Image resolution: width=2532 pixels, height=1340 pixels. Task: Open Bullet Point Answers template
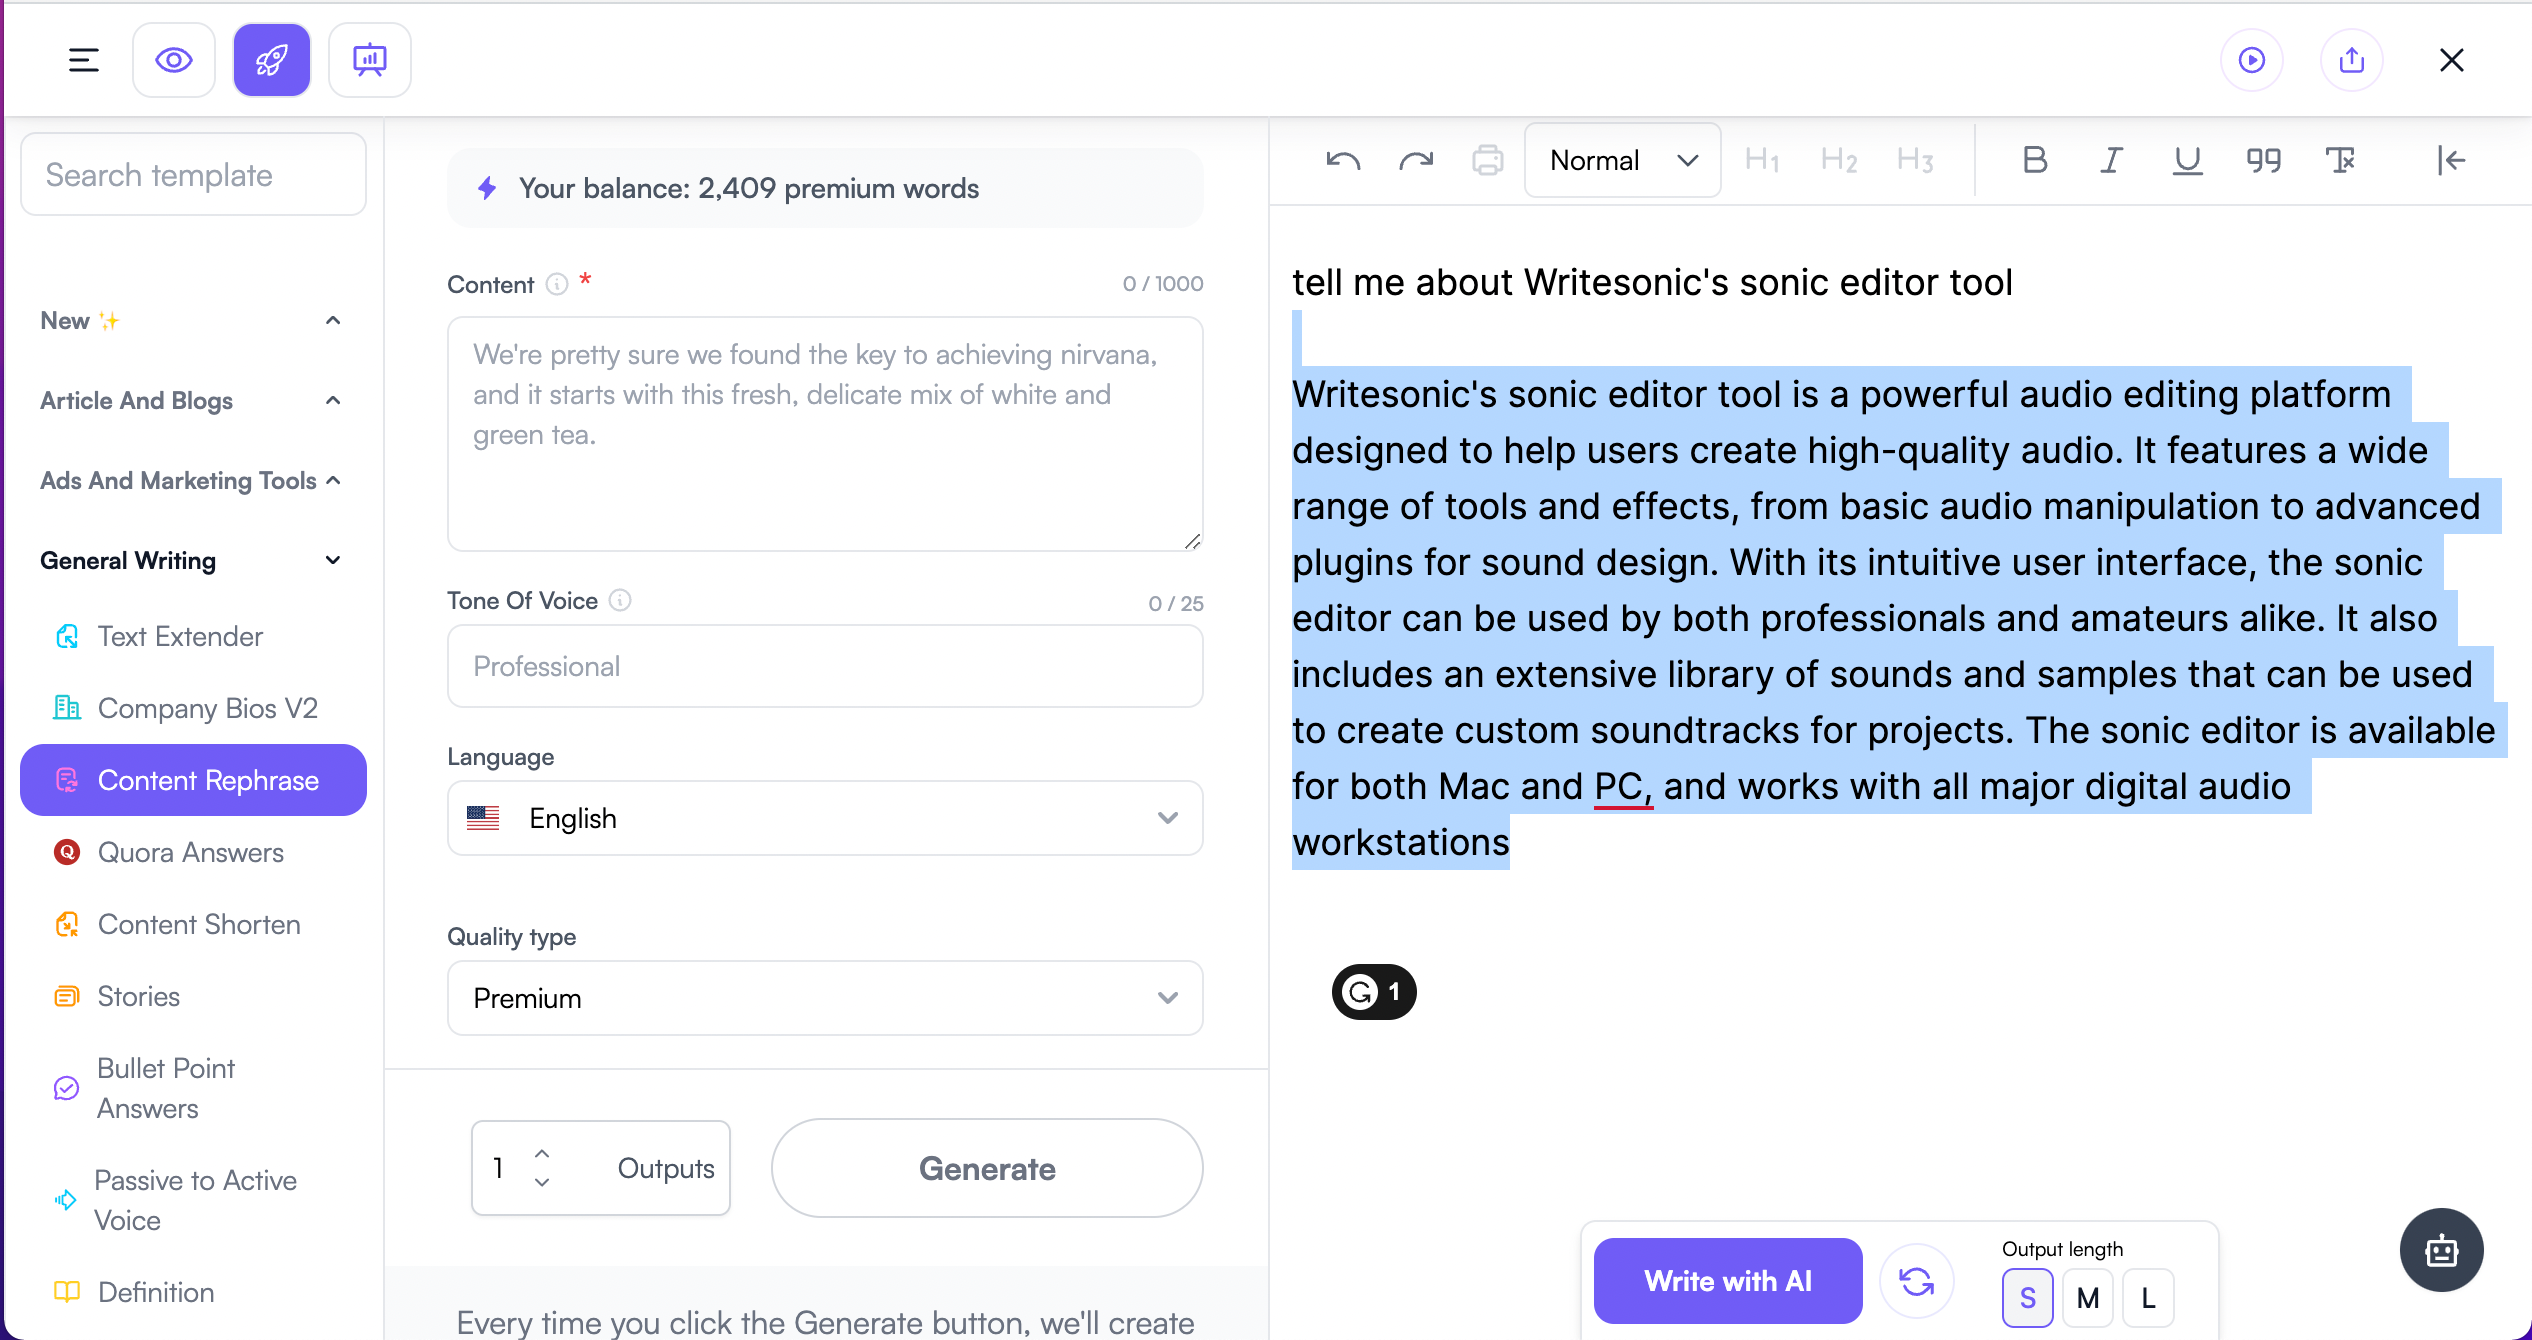coord(192,1088)
